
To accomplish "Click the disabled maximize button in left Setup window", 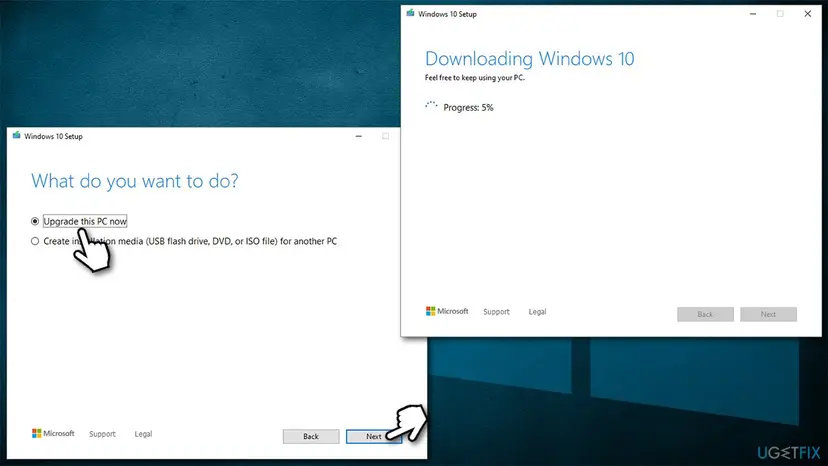I will [385, 136].
